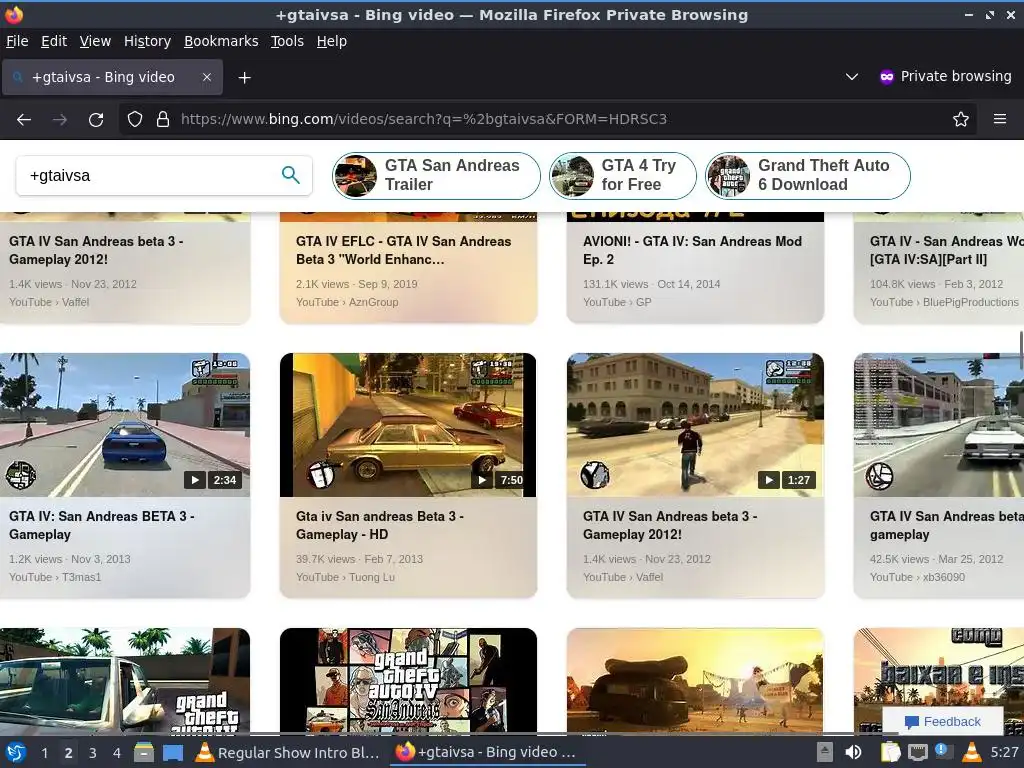
Task: Open the volume speaker tray icon
Action: click(x=853, y=752)
